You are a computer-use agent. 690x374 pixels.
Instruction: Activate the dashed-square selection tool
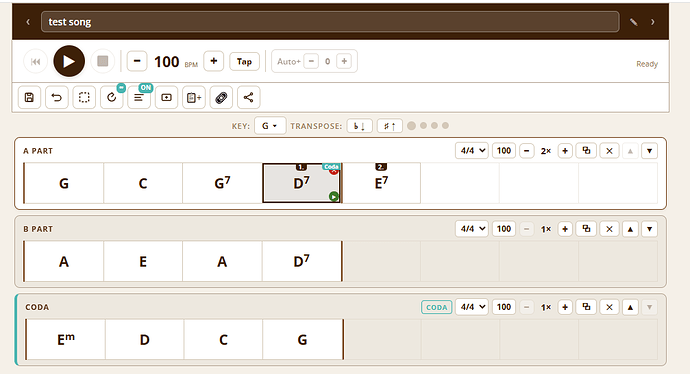84,97
